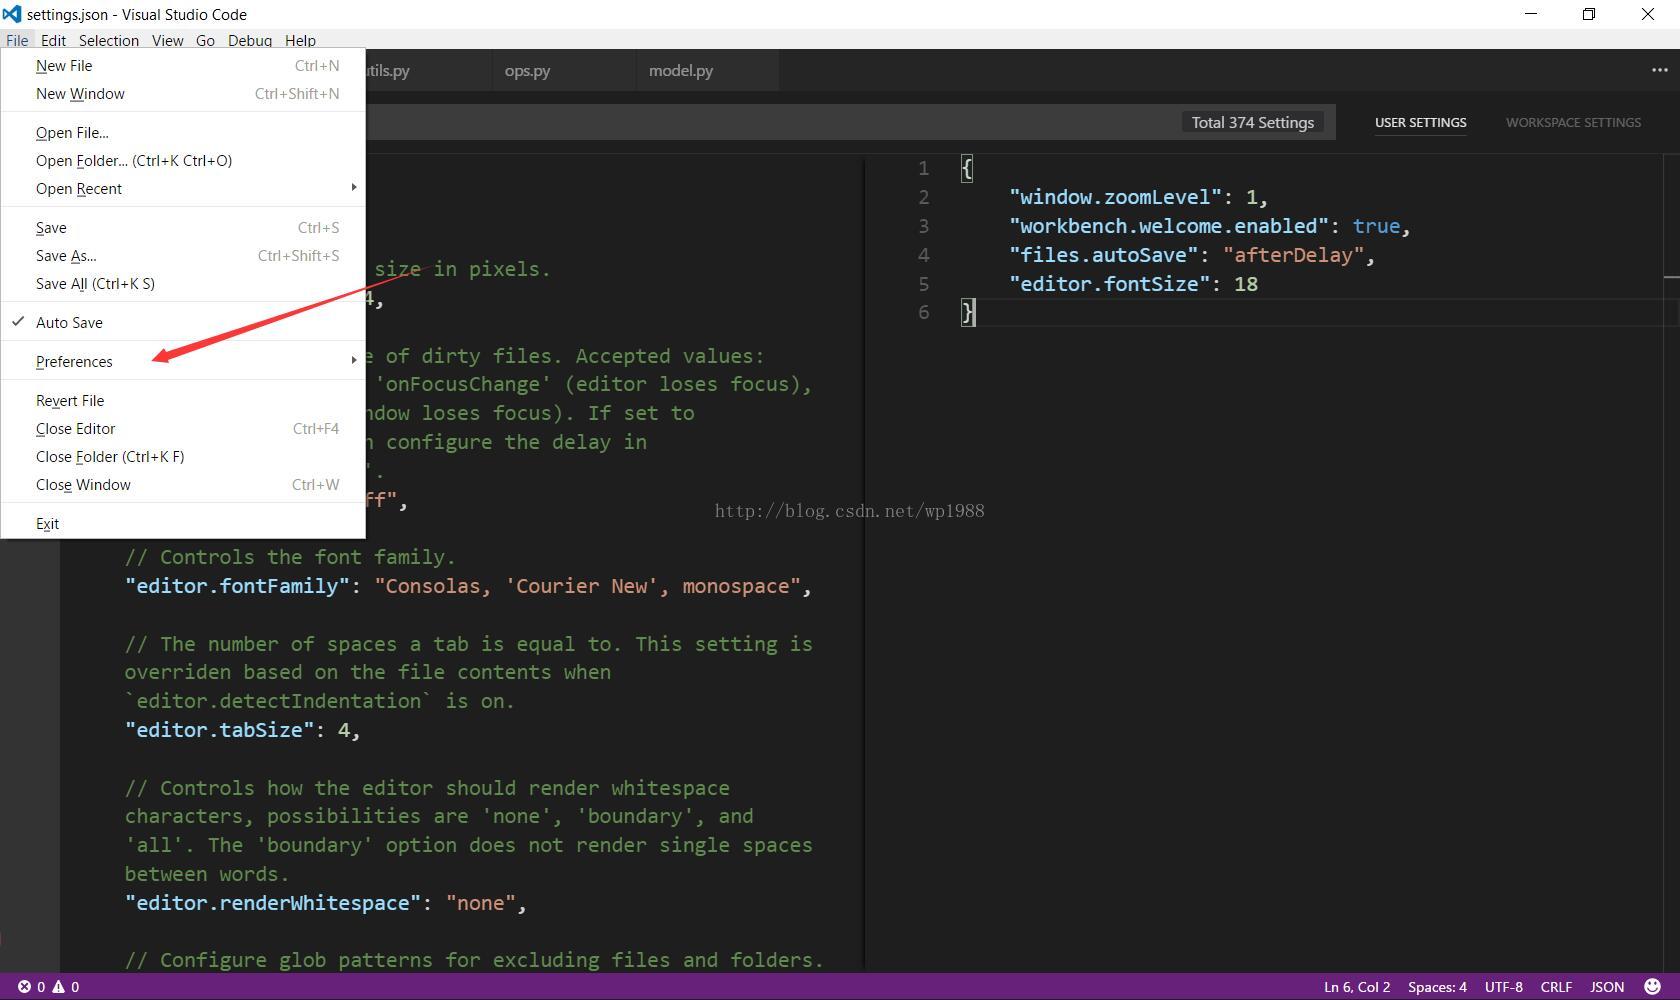
Task: Click the warnings triangle icon in status bar
Action: (59, 987)
